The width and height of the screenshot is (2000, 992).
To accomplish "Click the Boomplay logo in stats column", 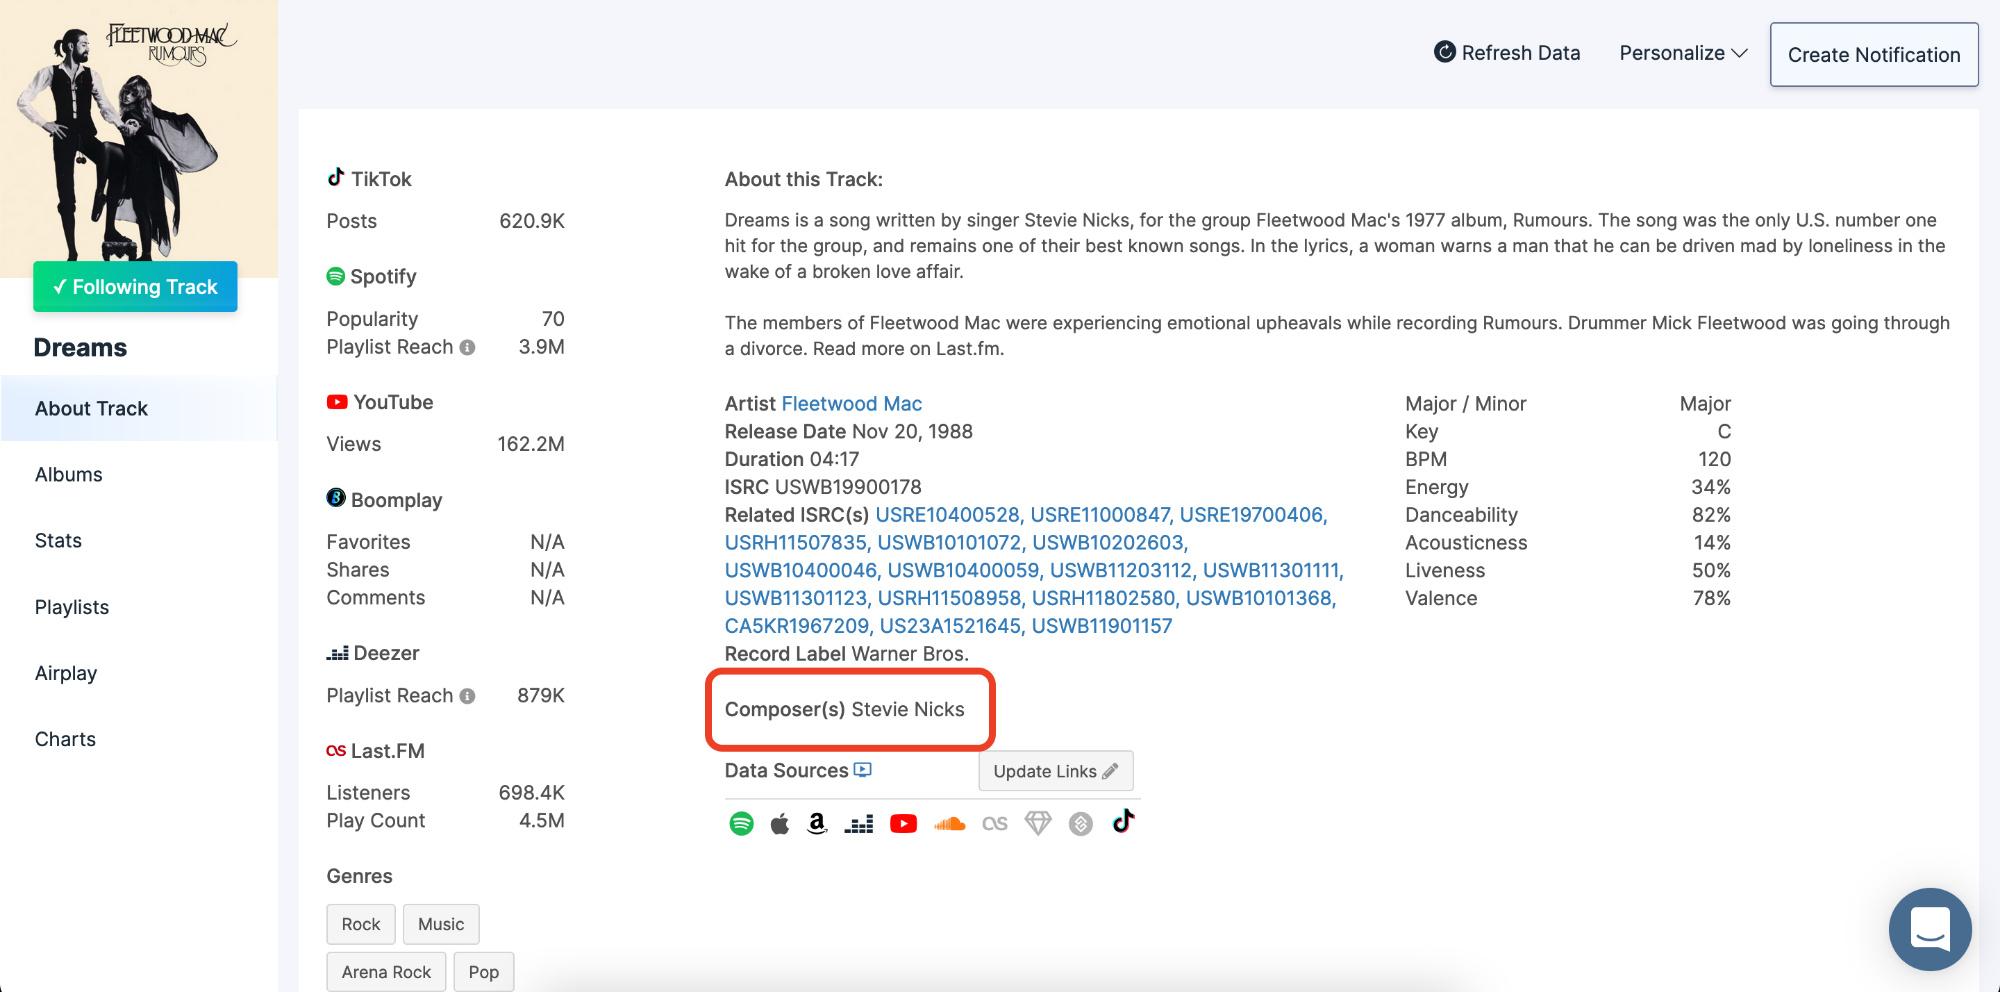I will click(336, 498).
